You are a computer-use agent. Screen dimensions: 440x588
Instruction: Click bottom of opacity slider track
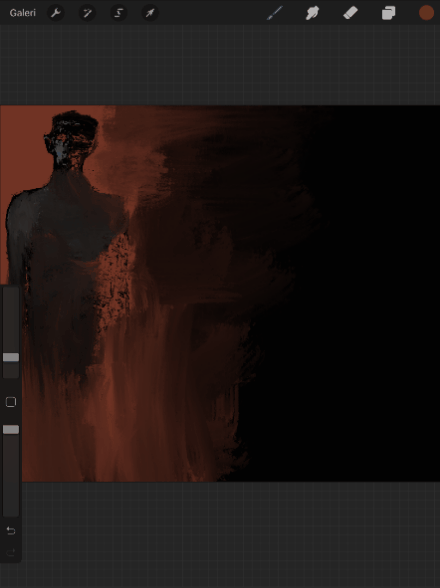click(x=11, y=511)
